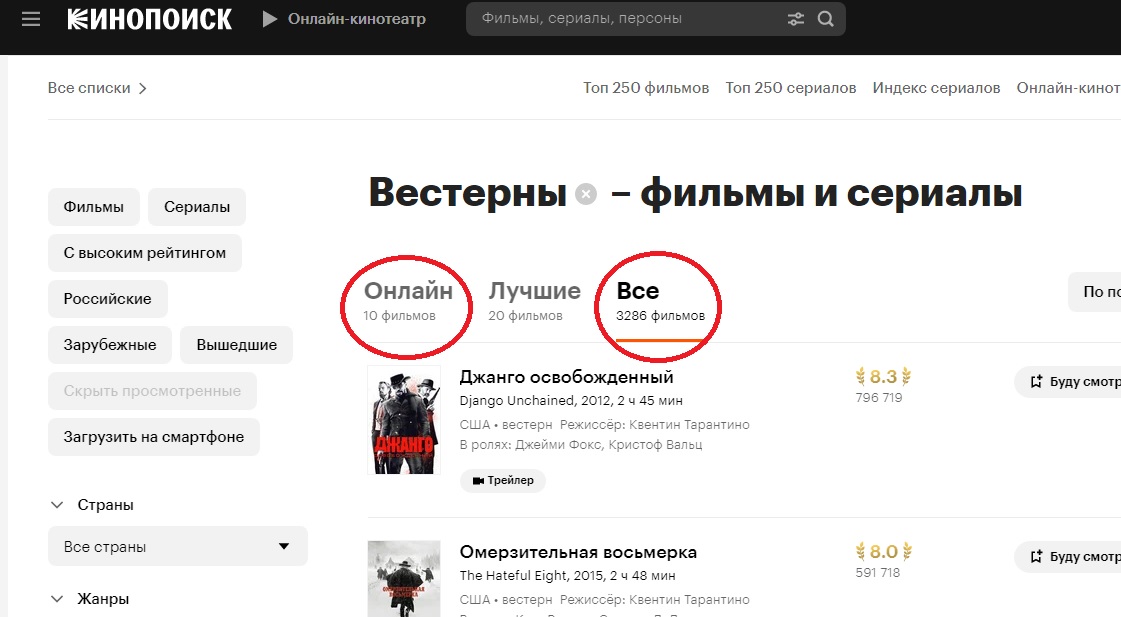Open Онлайн-кинотеатр link in header
1121x617 pixels.
pos(357,19)
